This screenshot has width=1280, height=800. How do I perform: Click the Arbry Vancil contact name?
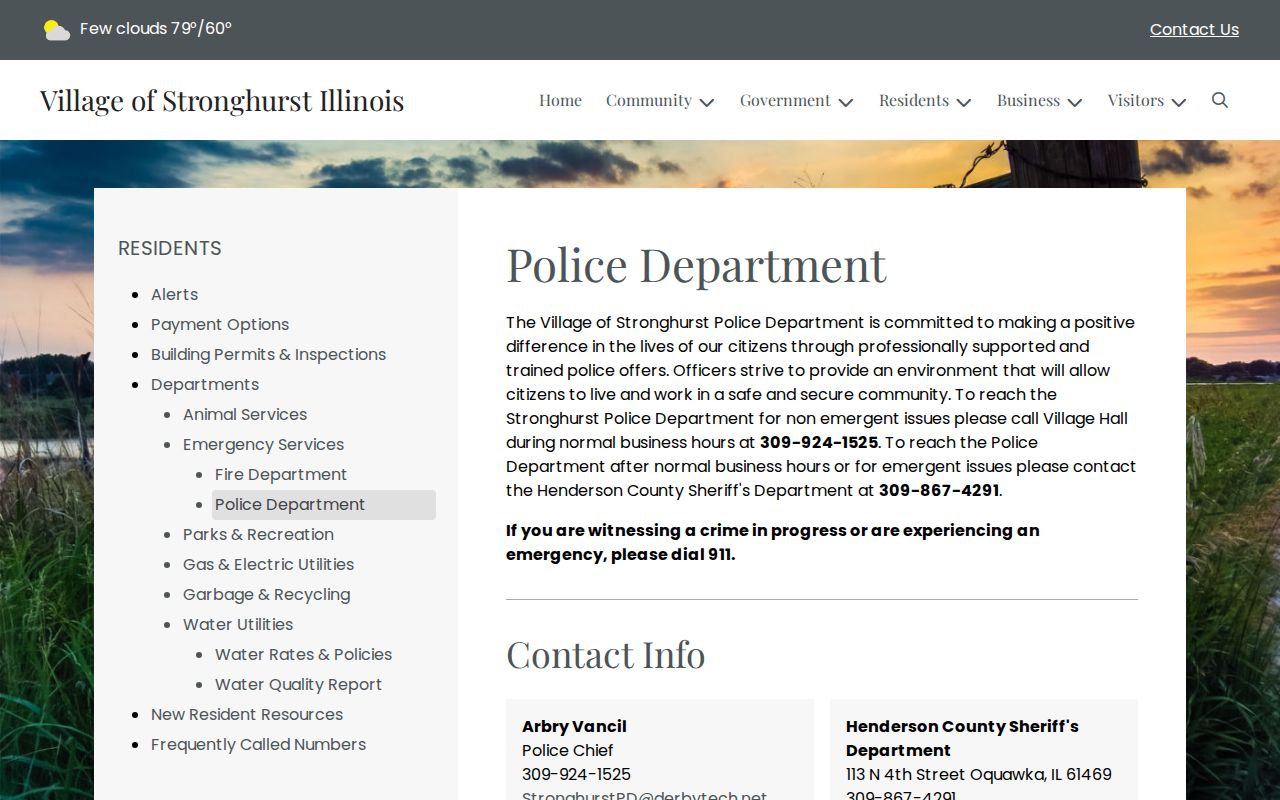pyautogui.click(x=574, y=726)
